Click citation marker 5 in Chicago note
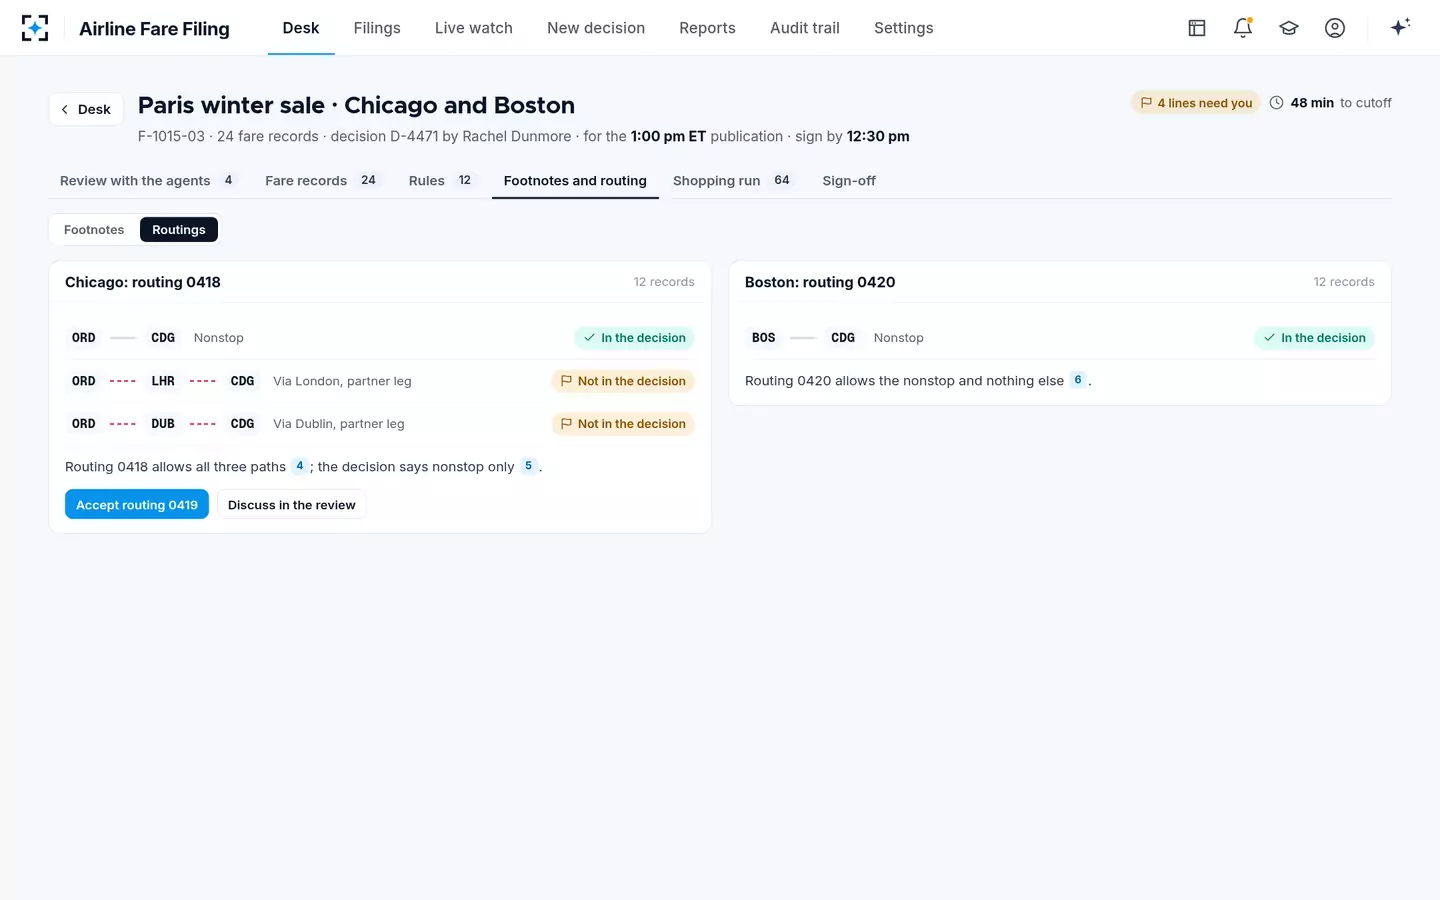The width and height of the screenshot is (1440, 900). 528,466
